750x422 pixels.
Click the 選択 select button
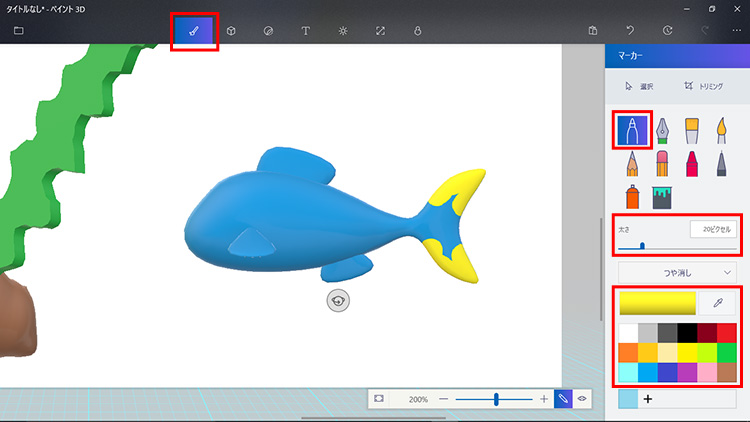pyautogui.click(x=640, y=87)
